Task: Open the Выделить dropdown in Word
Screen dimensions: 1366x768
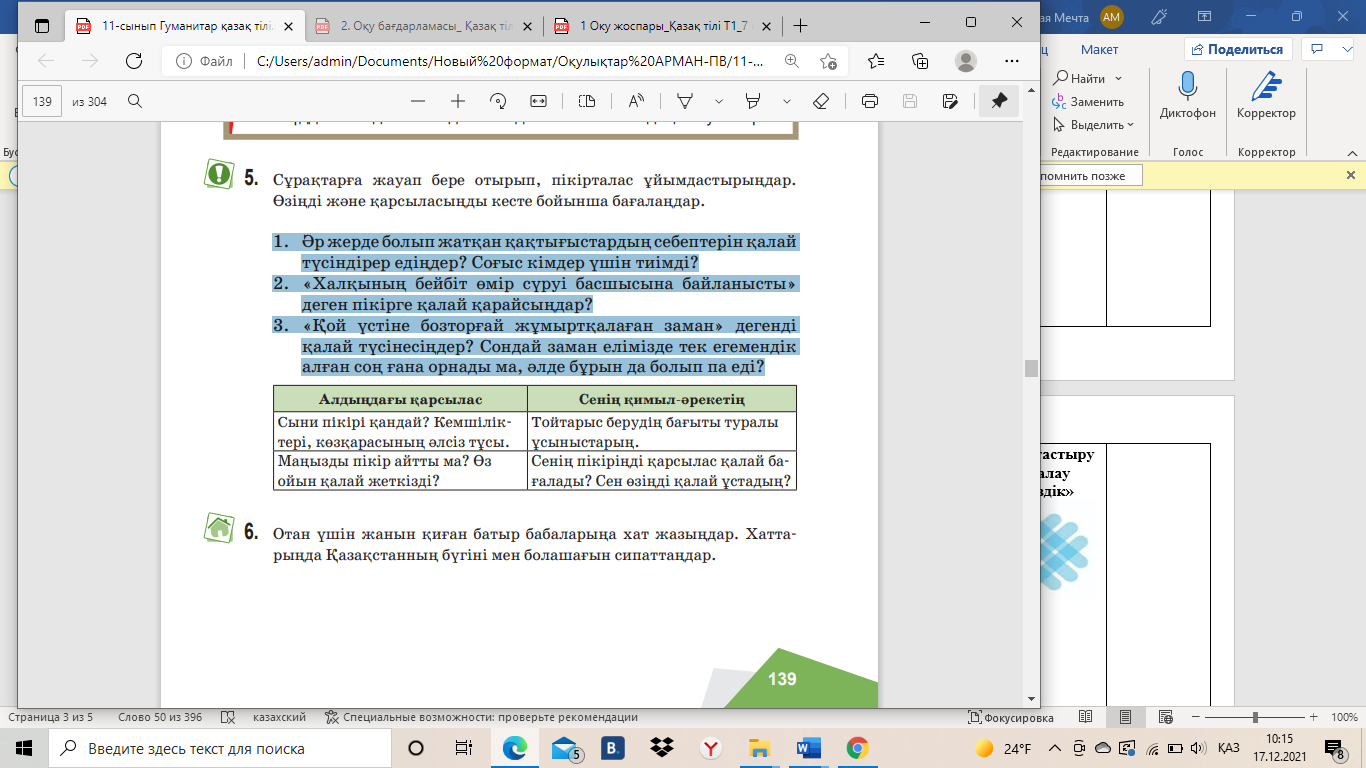Action: 1093,125
